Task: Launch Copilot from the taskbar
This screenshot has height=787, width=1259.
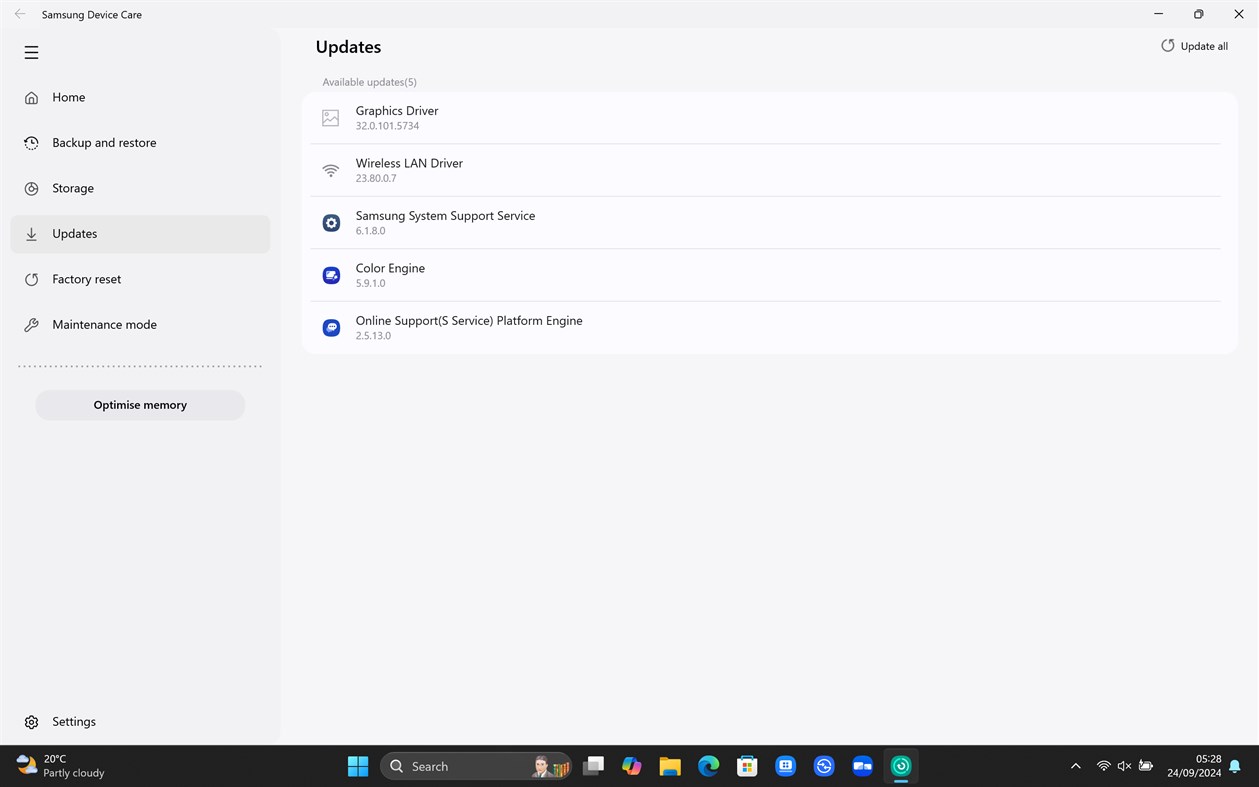Action: (x=631, y=766)
